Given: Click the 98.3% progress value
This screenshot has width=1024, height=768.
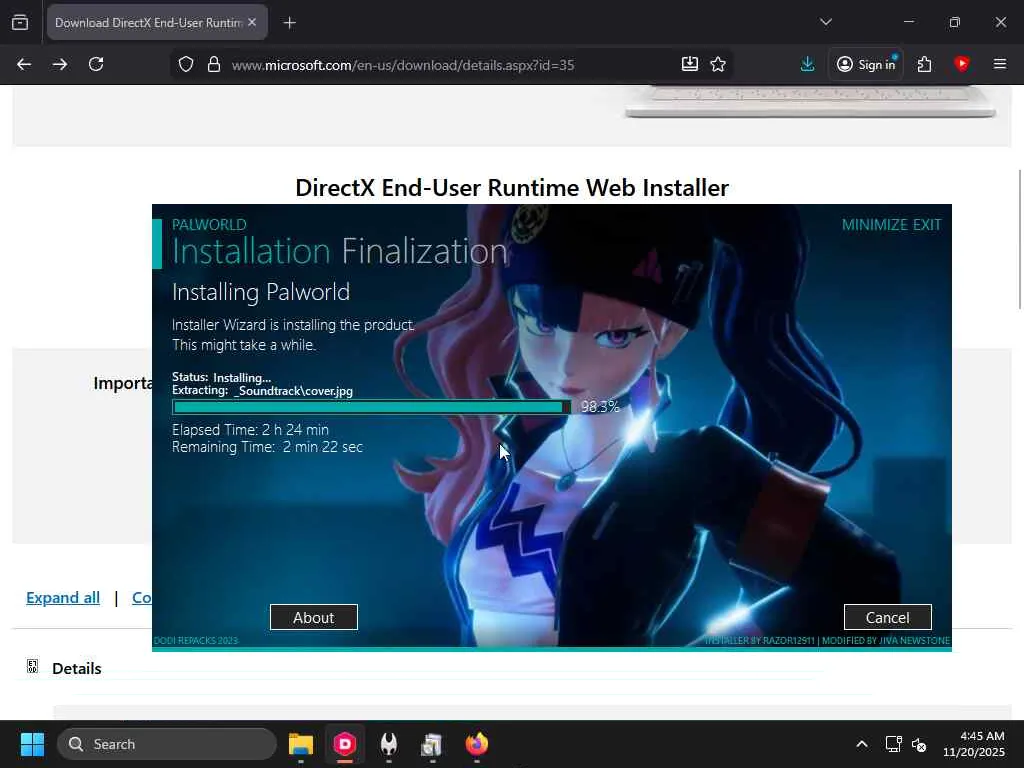Looking at the screenshot, I should pos(600,407).
